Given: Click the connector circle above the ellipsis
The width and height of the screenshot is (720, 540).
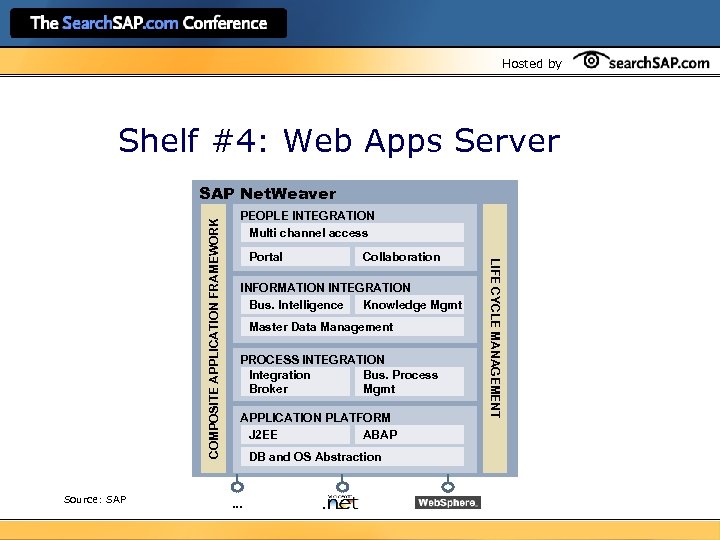Looking at the screenshot, I should (237, 486).
